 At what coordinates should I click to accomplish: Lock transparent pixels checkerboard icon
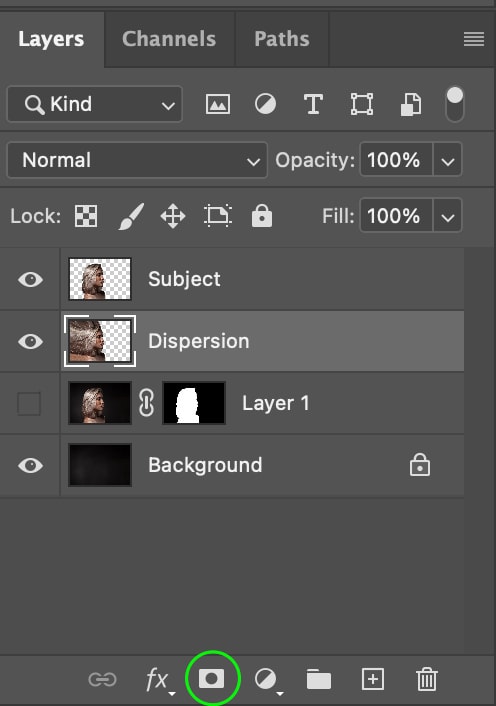[x=86, y=216]
